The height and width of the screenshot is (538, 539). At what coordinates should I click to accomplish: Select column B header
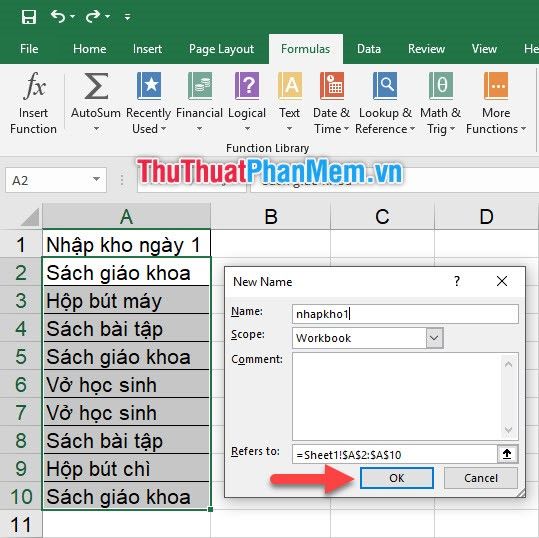271,217
